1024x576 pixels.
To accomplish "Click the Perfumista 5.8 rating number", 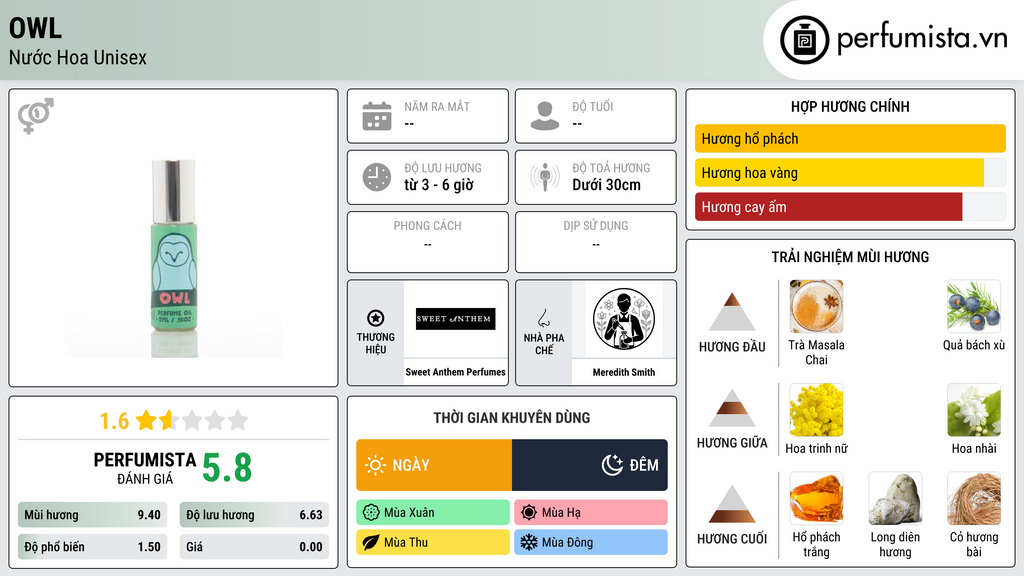I will (x=227, y=468).
